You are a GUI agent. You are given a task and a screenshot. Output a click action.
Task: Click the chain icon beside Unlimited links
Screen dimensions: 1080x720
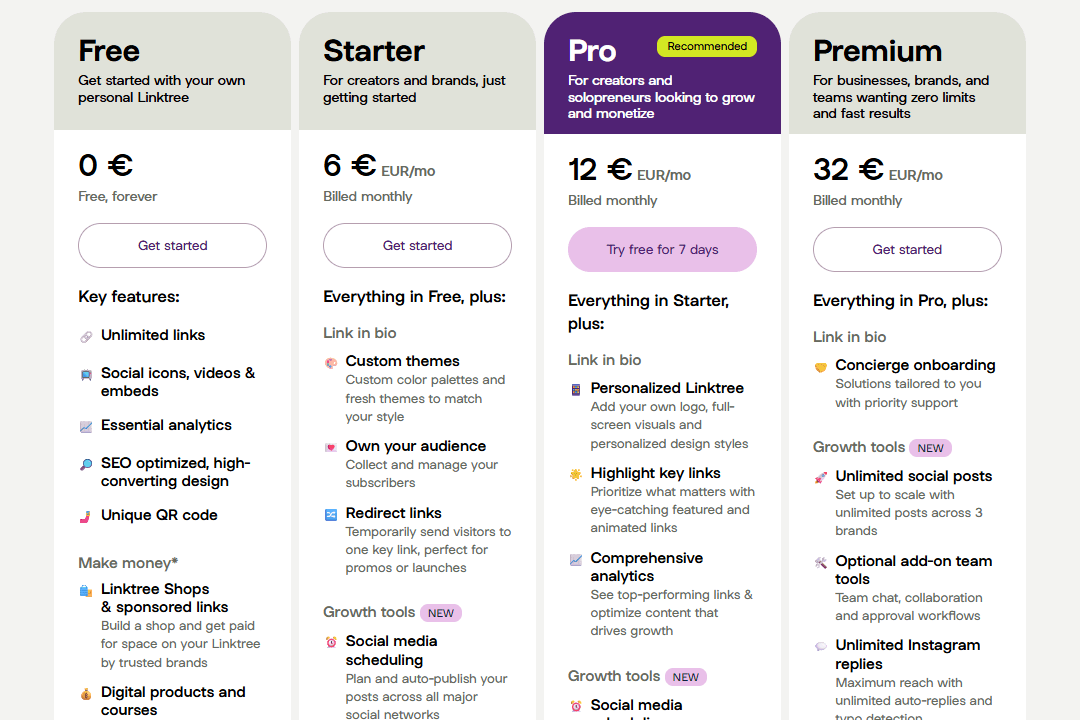click(x=85, y=334)
